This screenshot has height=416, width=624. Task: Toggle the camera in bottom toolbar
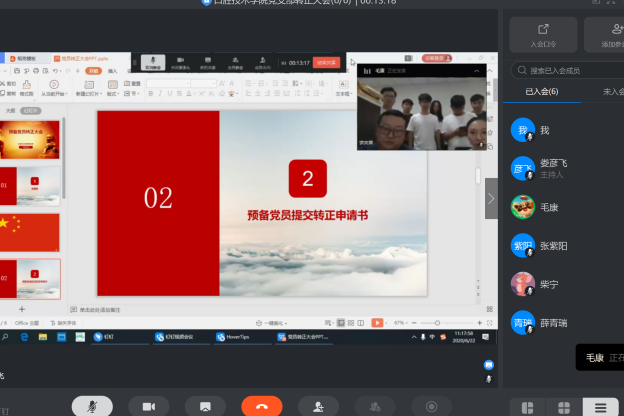pos(149,406)
